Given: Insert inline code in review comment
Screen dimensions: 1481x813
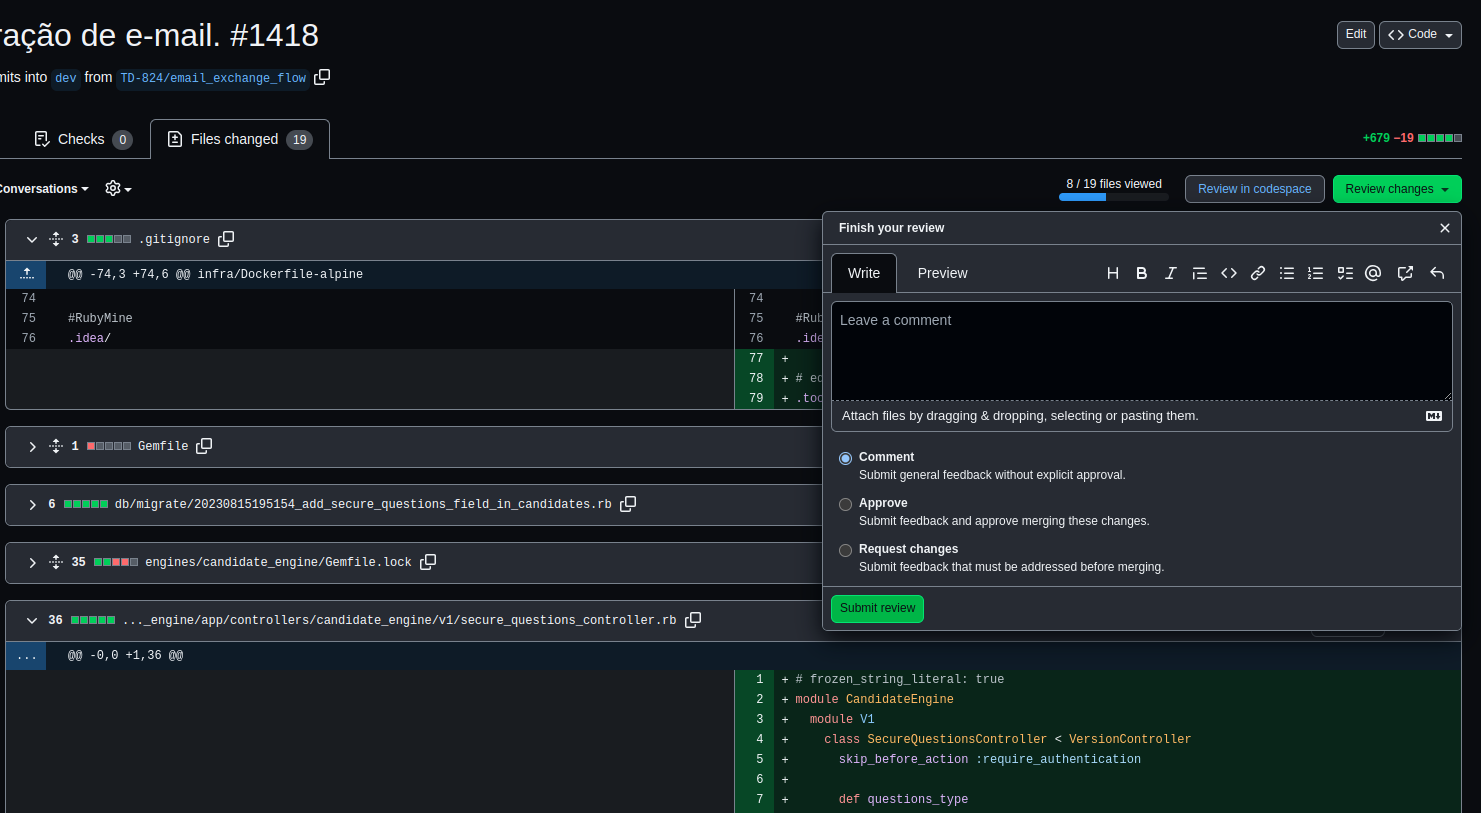Looking at the screenshot, I should point(1229,273).
